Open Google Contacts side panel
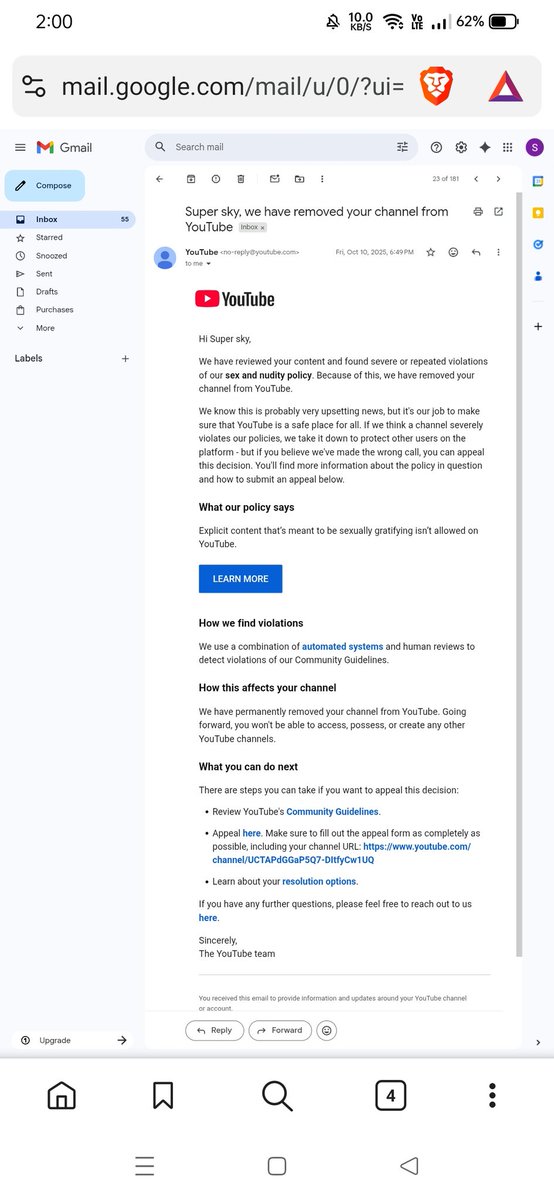Viewport: 554px width, 1200px height. click(538, 275)
